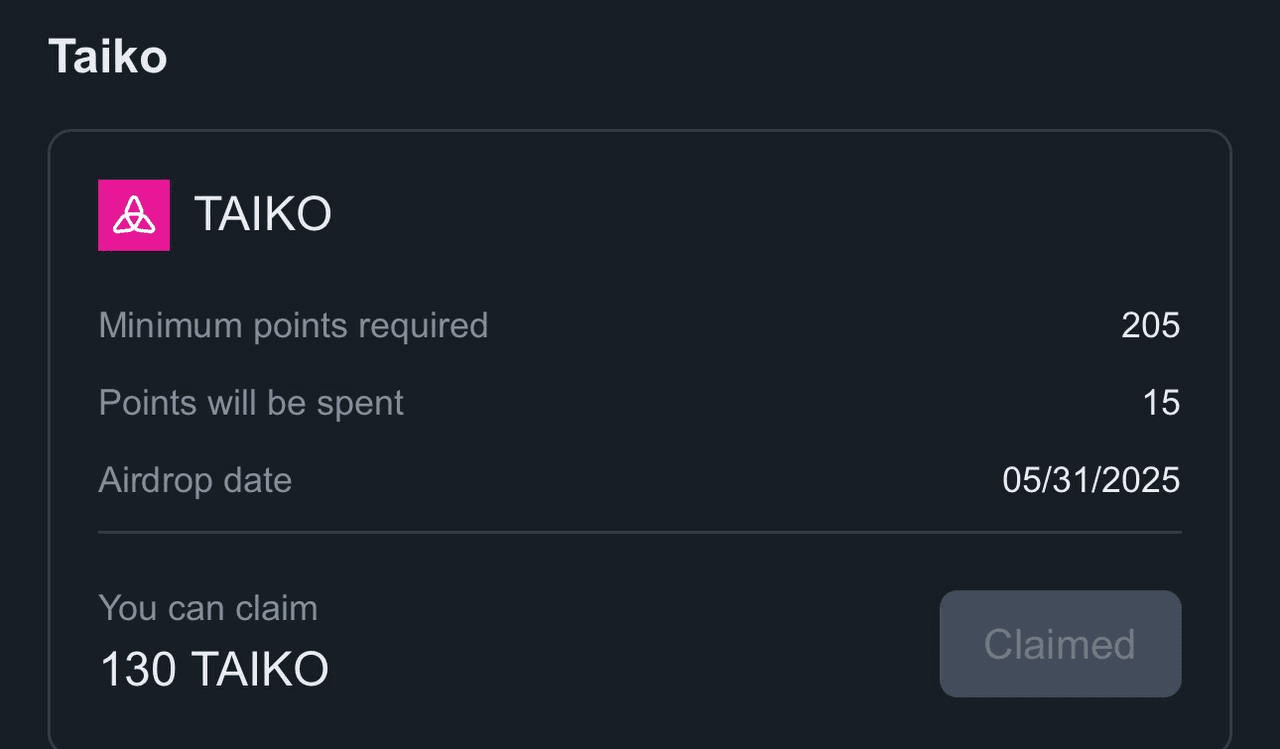Click the horizontal divider below Airdrop date
Image resolution: width=1280 pixels, height=749 pixels.
640,532
